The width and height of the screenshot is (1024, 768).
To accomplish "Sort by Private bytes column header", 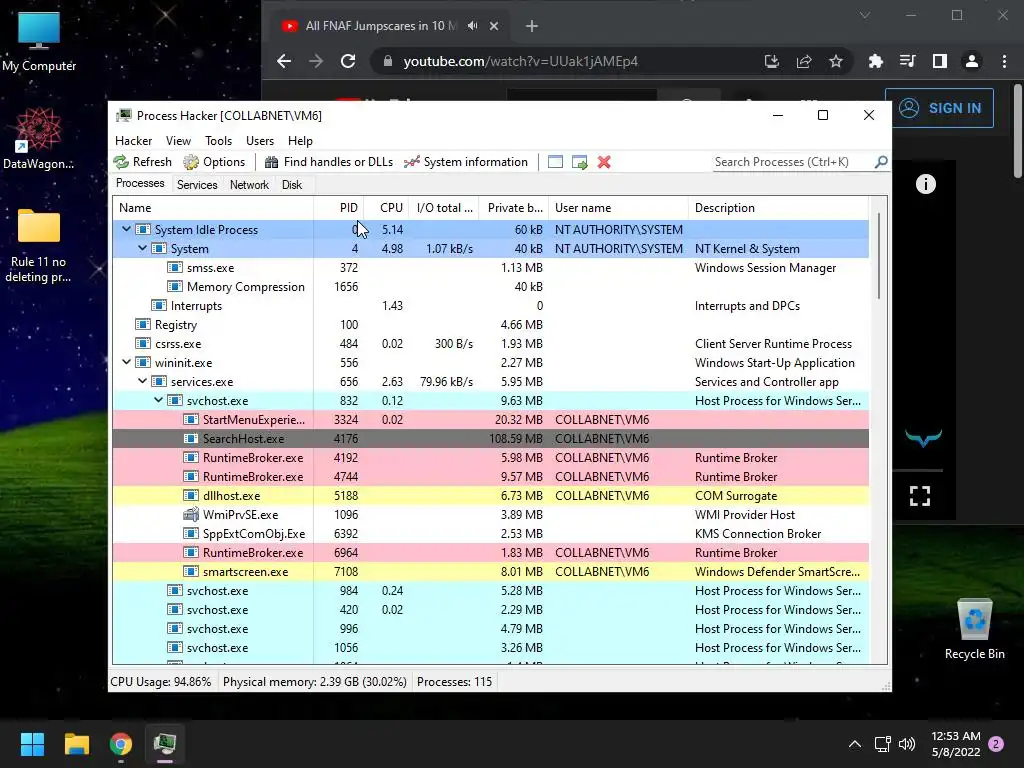I will (x=514, y=208).
